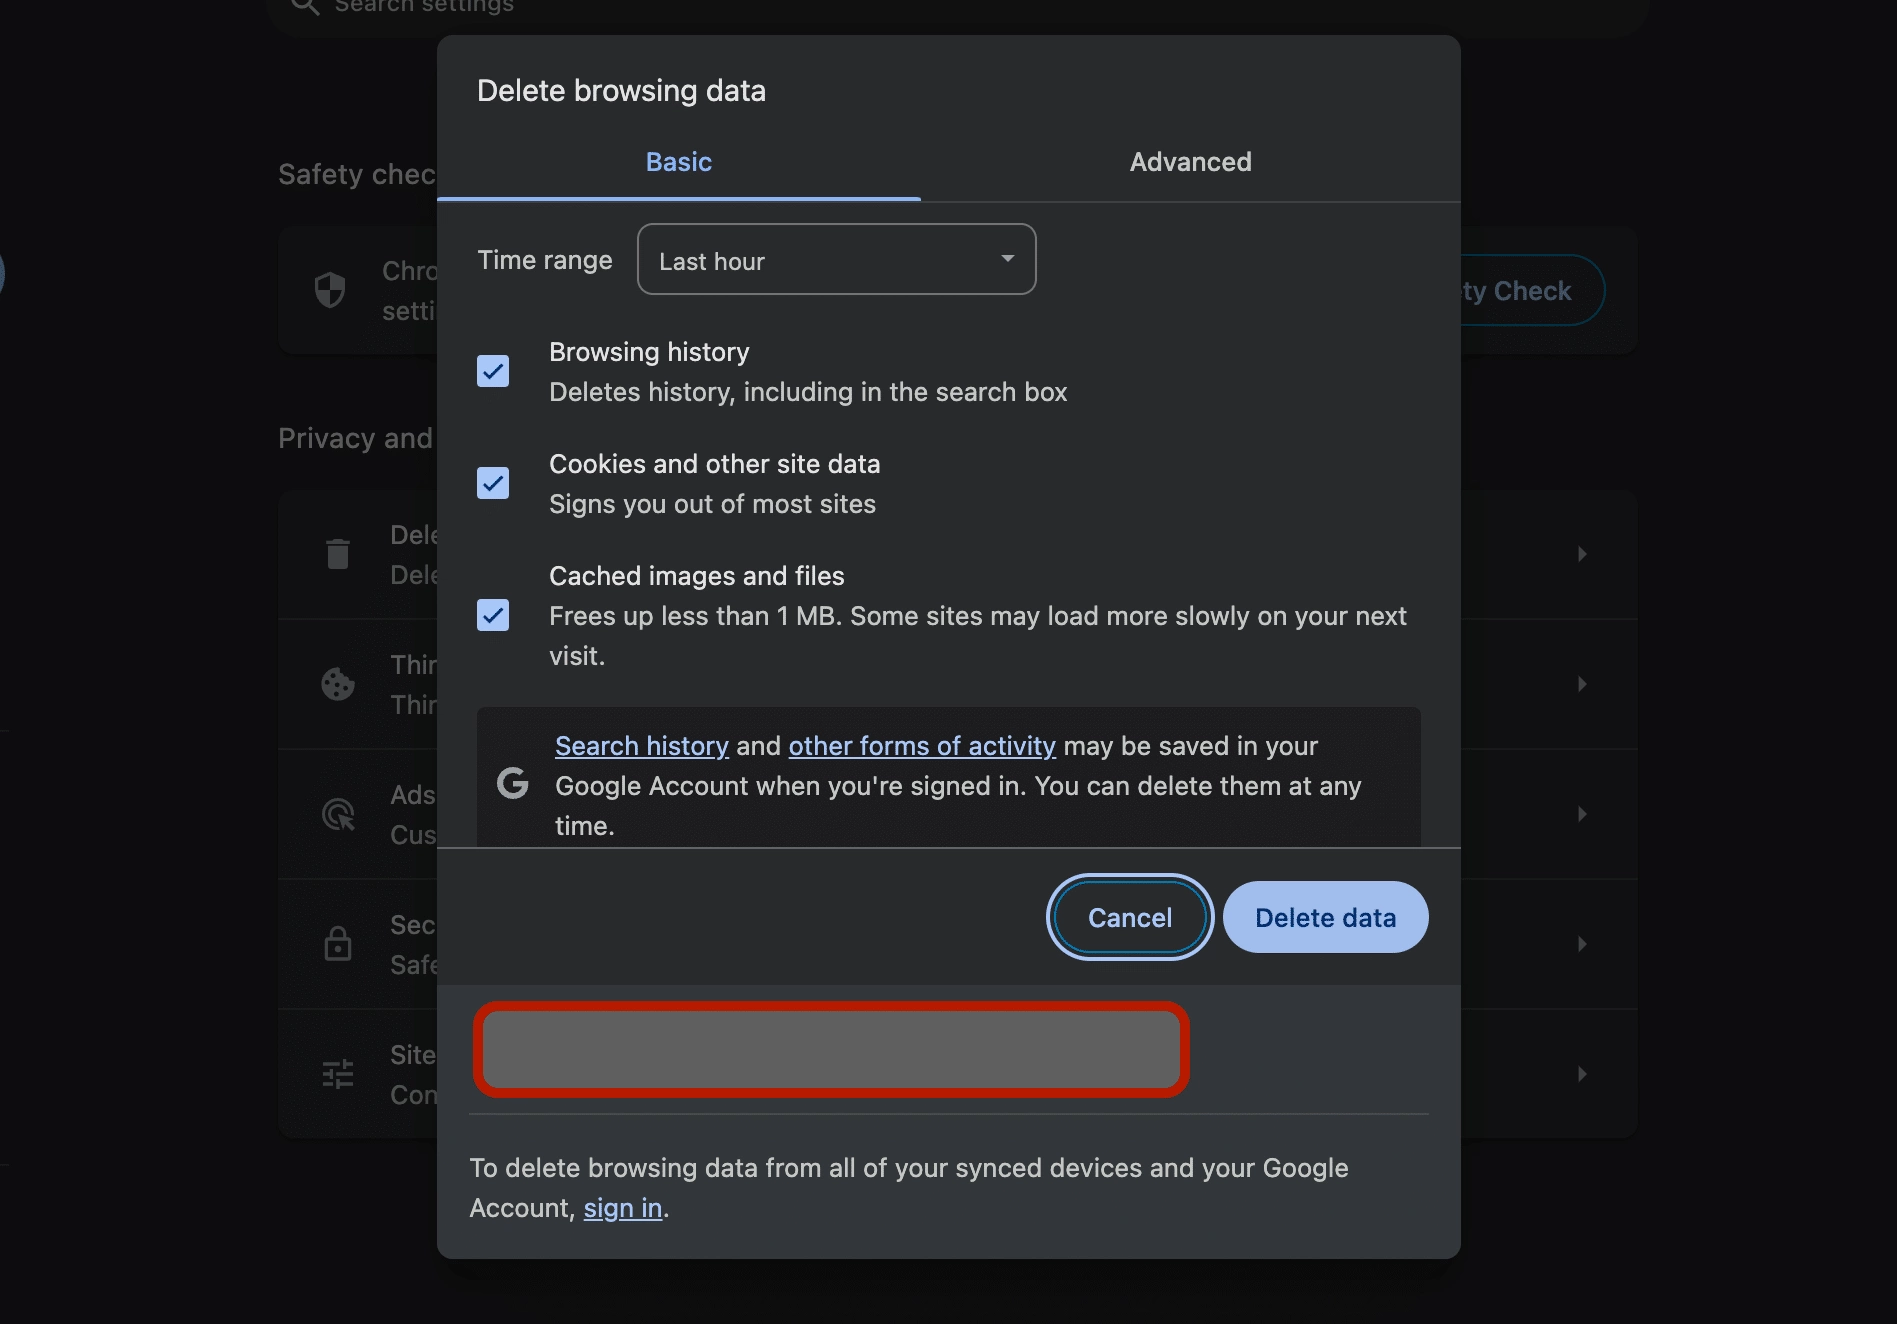Click the Safety Check button behind dialog

point(1531,290)
